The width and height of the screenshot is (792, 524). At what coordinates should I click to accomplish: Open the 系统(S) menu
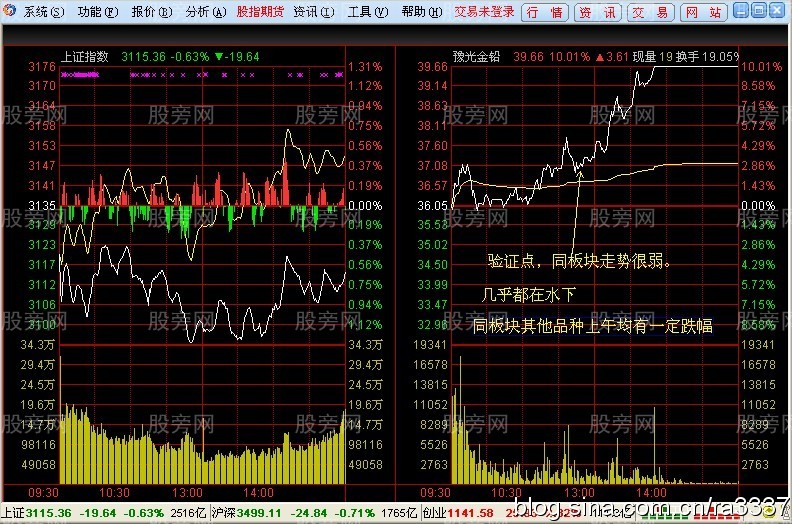point(43,11)
